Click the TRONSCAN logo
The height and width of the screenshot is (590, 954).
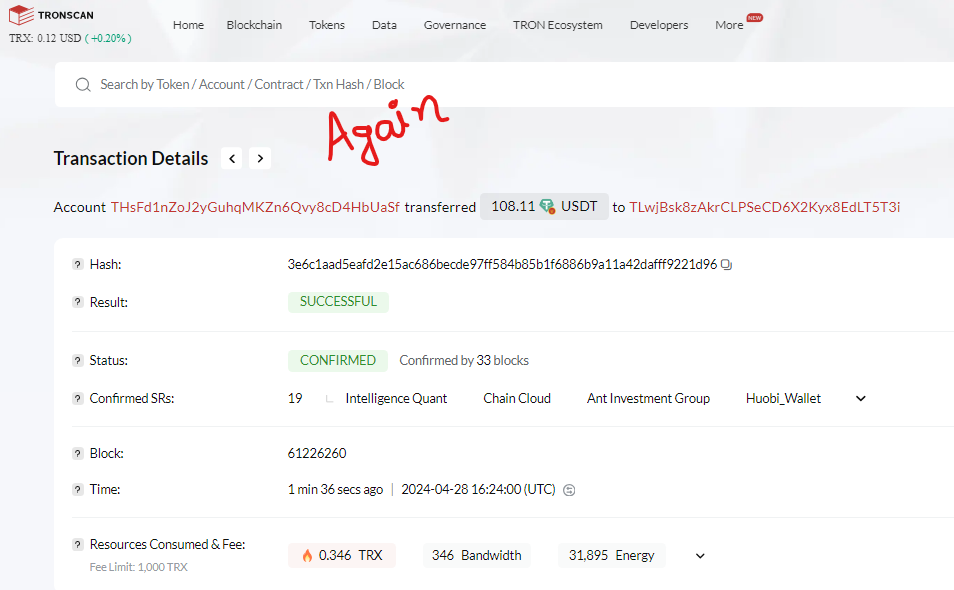pos(51,15)
